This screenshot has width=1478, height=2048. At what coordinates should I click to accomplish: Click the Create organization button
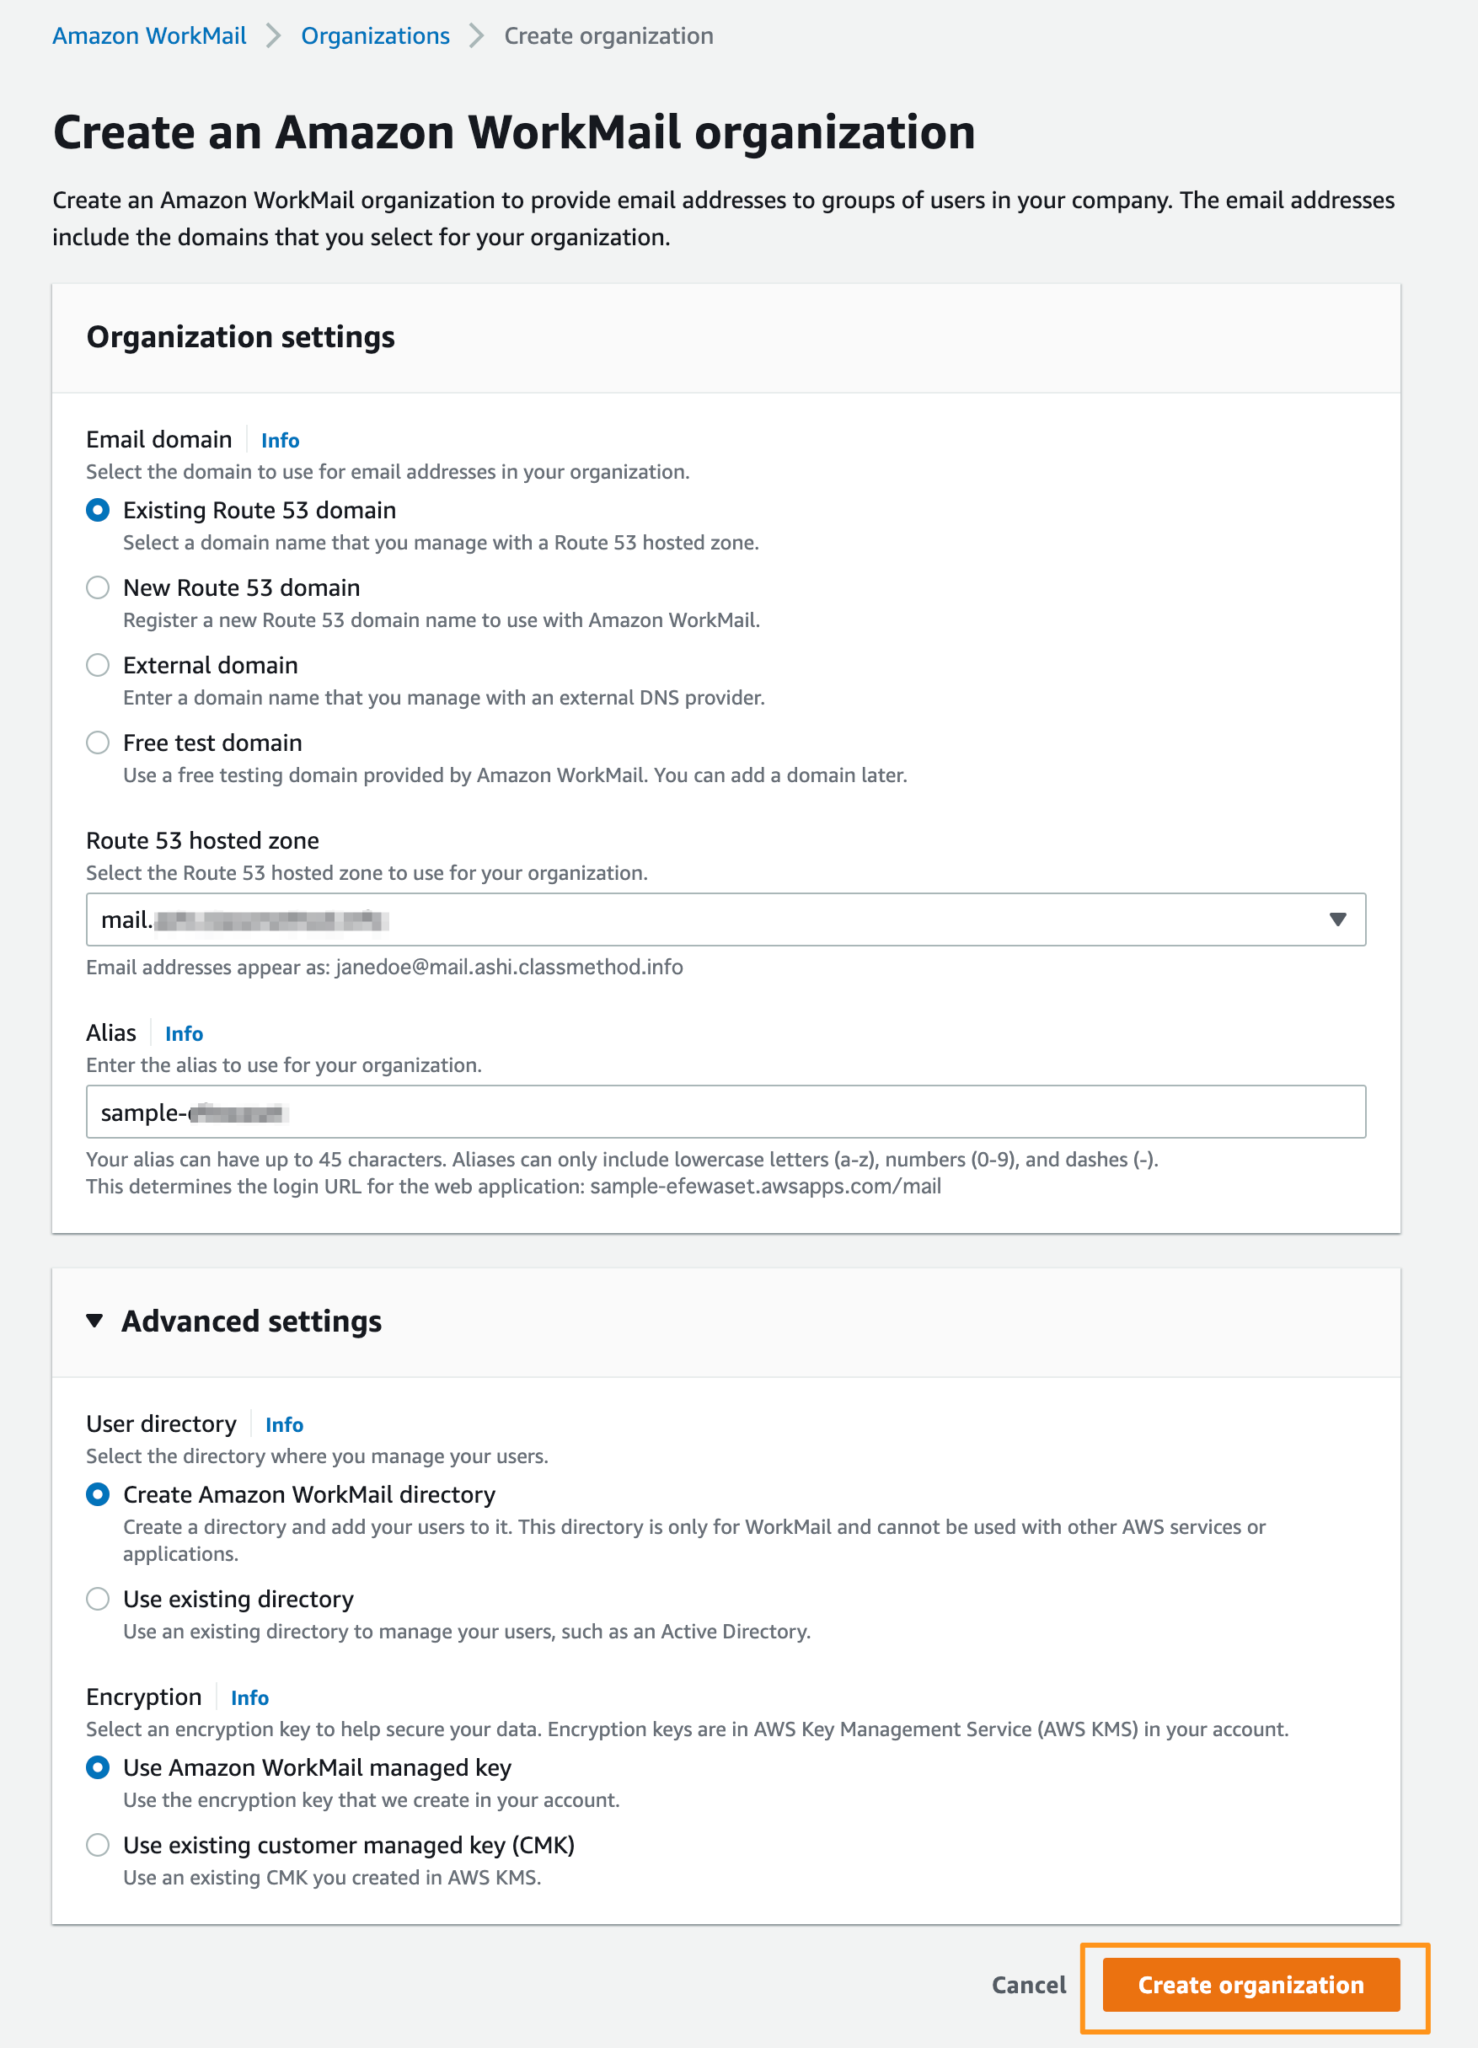pos(1253,1985)
